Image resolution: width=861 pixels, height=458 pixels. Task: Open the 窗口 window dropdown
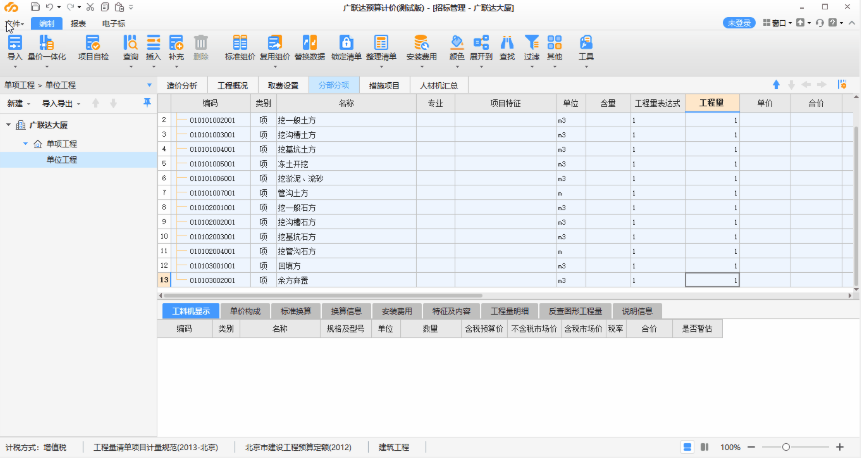click(776, 22)
